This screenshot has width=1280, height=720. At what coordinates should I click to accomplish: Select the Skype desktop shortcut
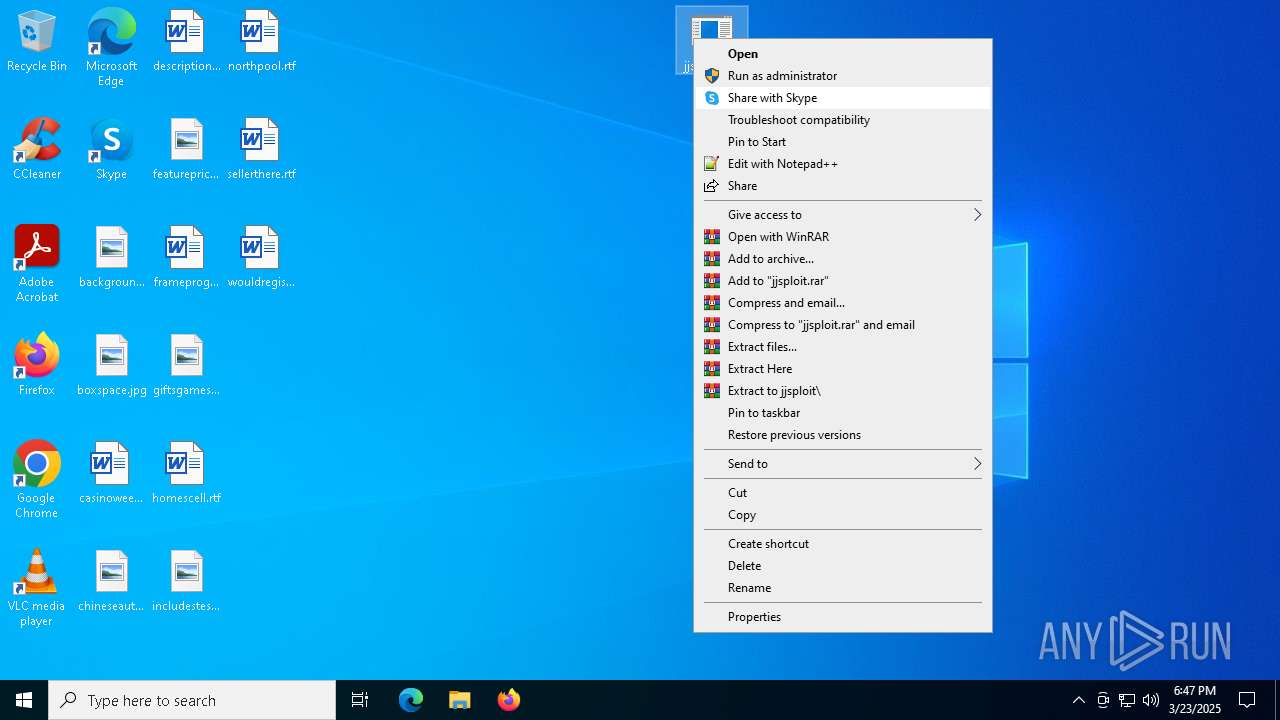click(111, 150)
